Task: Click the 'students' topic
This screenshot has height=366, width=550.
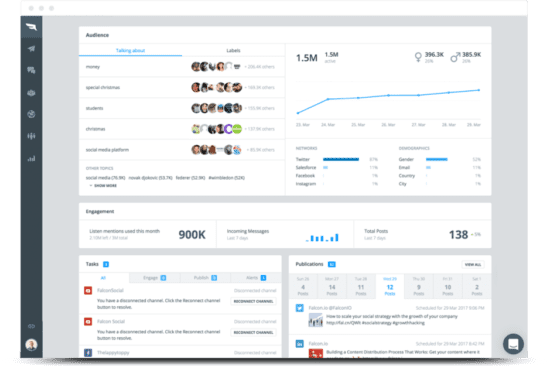Action: (94, 108)
